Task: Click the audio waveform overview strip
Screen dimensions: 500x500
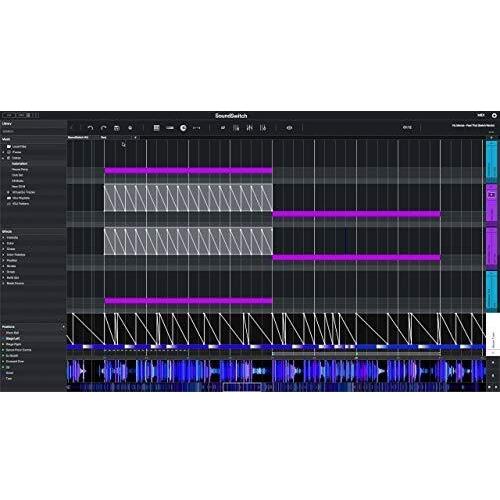Action: pos(276,387)
